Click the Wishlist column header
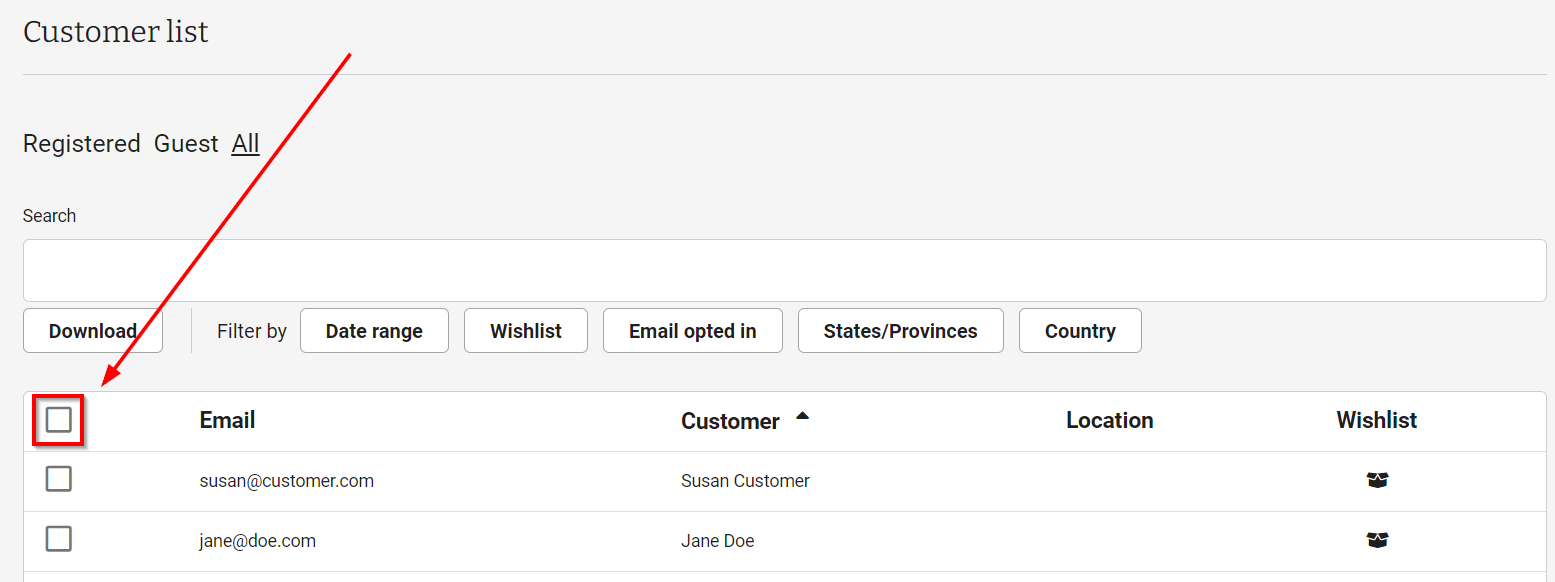 (1376, 420)
